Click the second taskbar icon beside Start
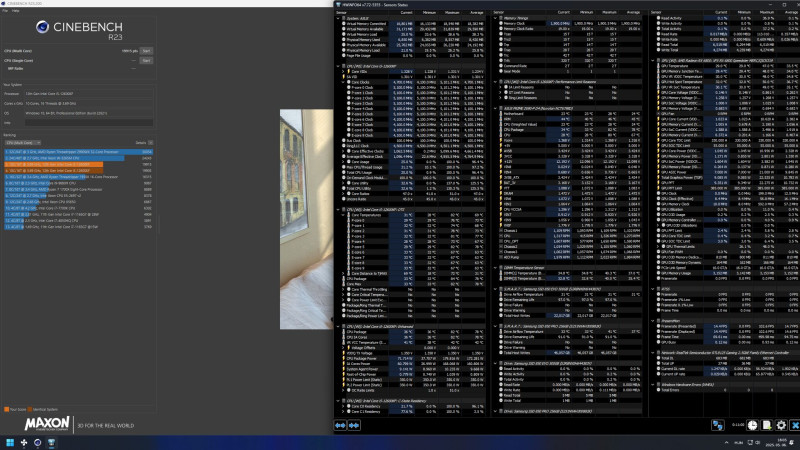Viewport: 800px width, 450px height. point(23,442)
